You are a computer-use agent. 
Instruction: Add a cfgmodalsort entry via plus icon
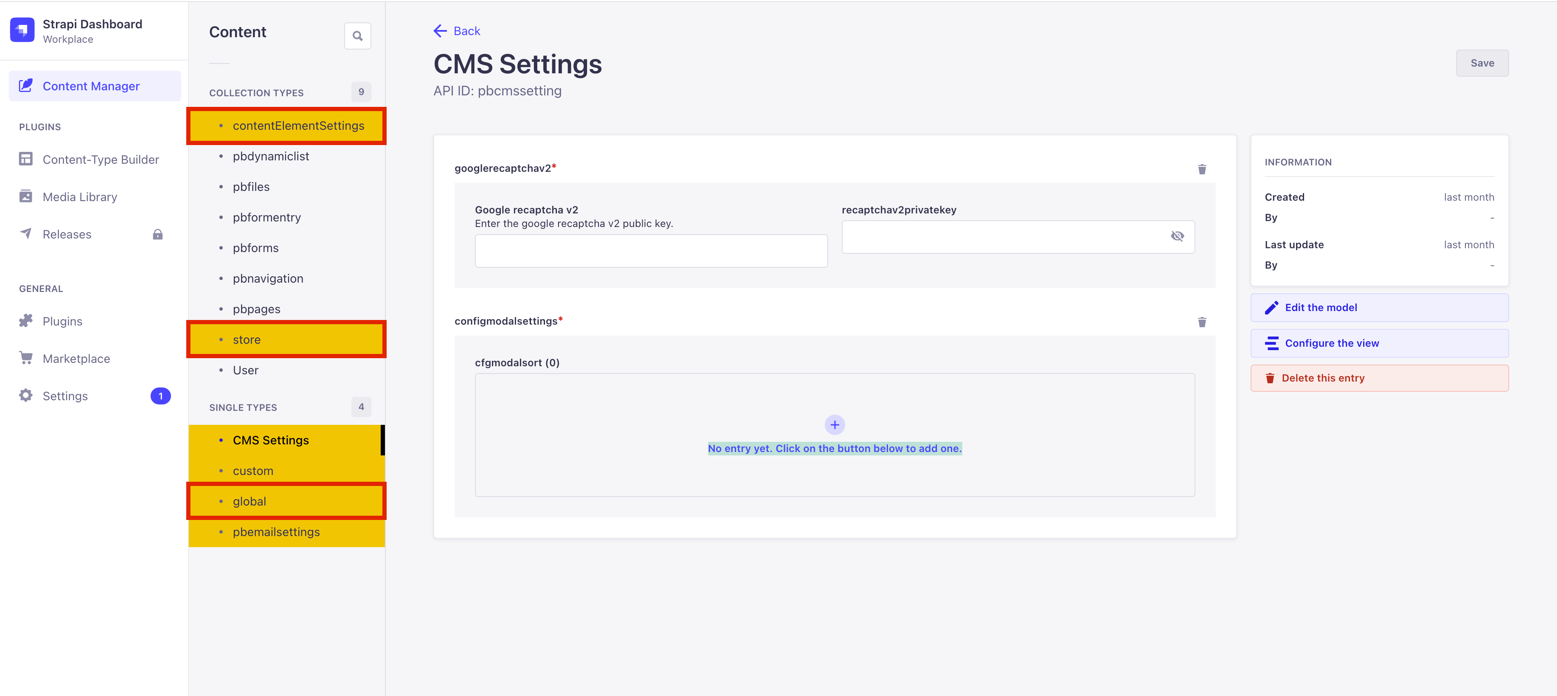pos(834,424)
